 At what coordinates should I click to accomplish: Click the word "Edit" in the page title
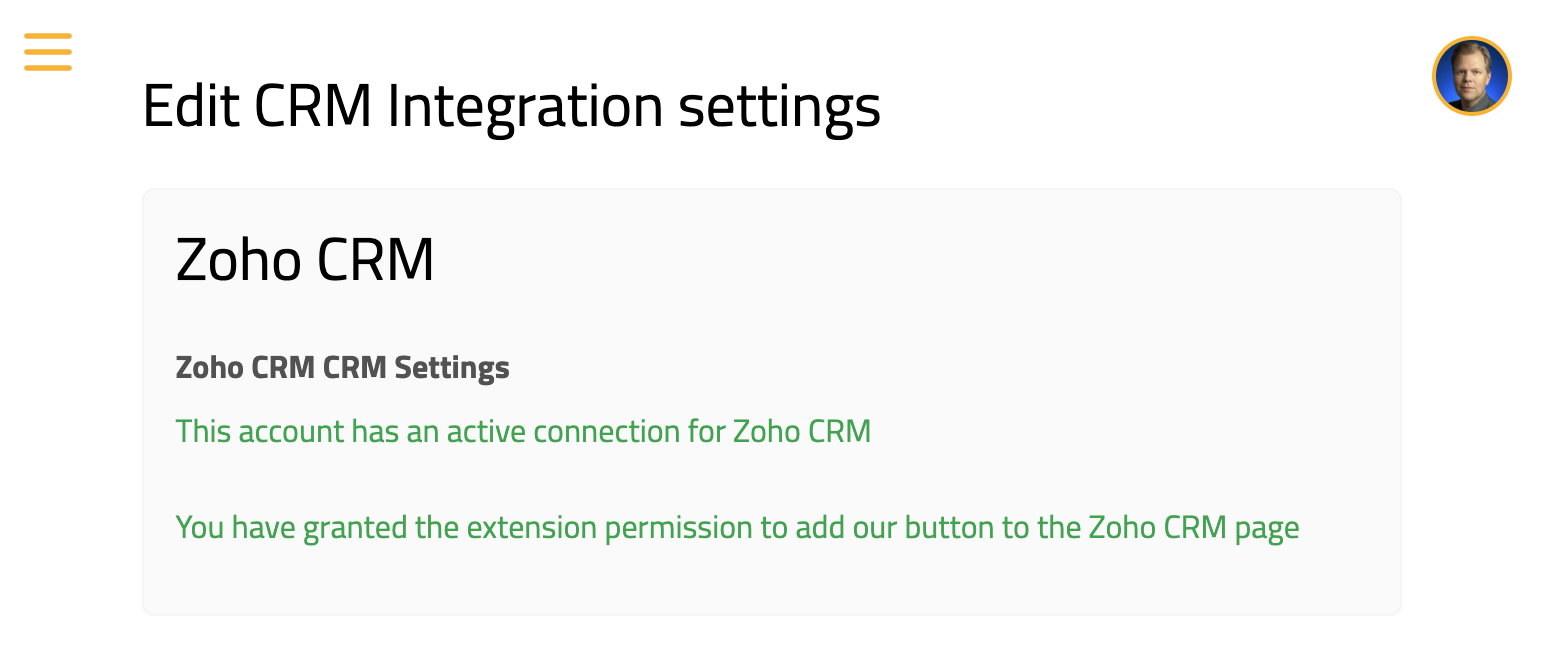coord(191,105)
